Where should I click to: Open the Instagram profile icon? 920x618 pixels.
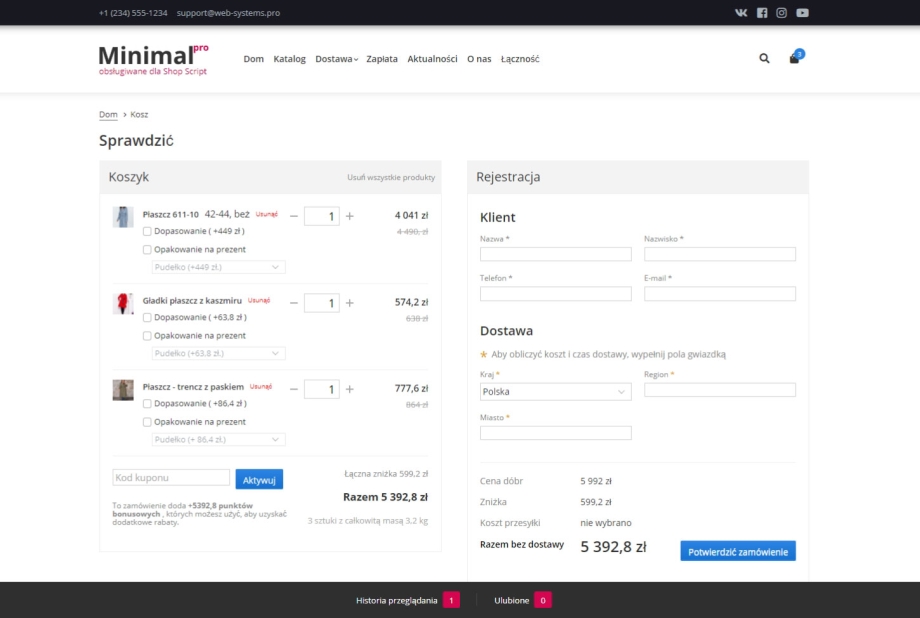pos(782,13)
